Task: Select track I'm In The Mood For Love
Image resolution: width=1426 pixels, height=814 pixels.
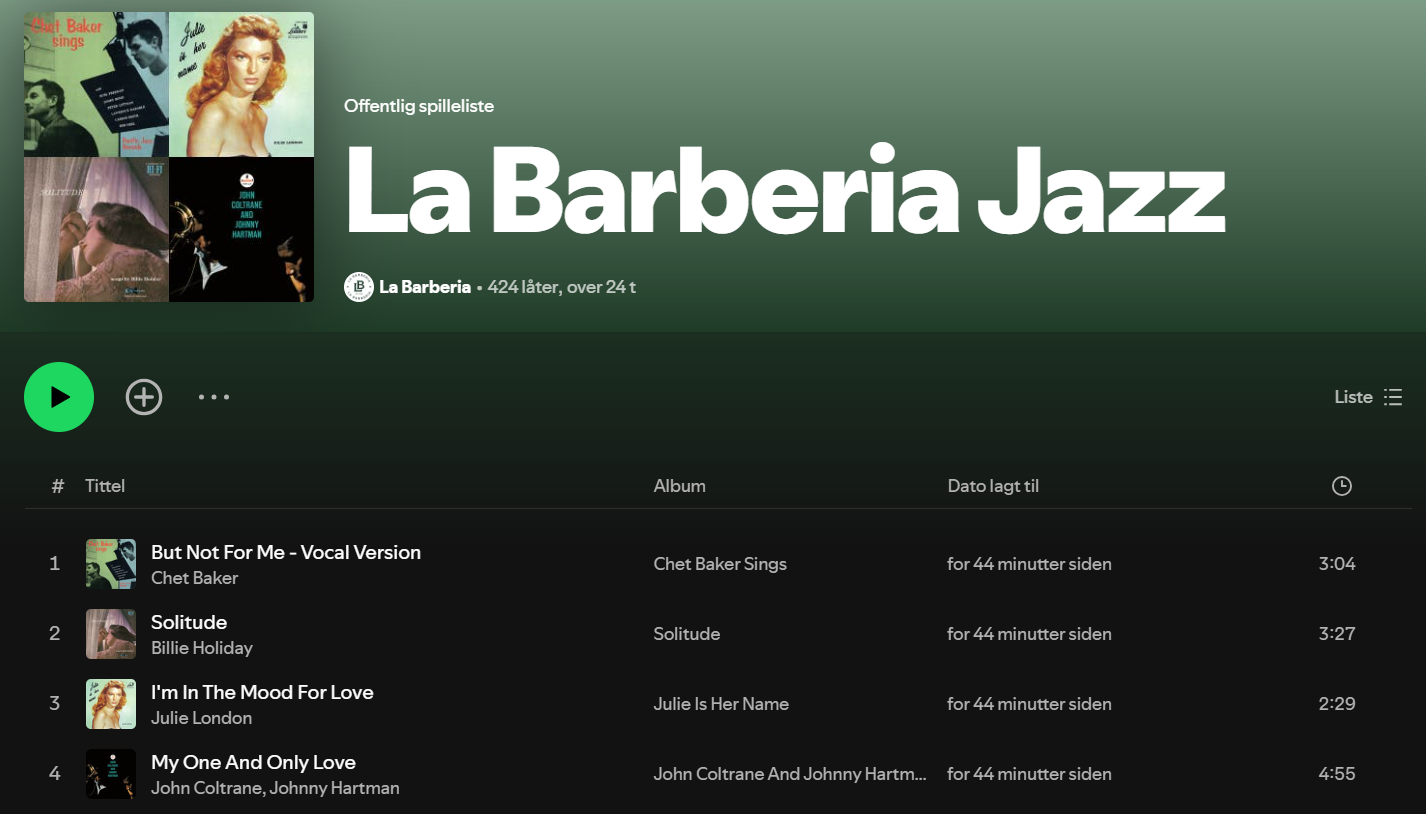Action: tap(262, 692)
